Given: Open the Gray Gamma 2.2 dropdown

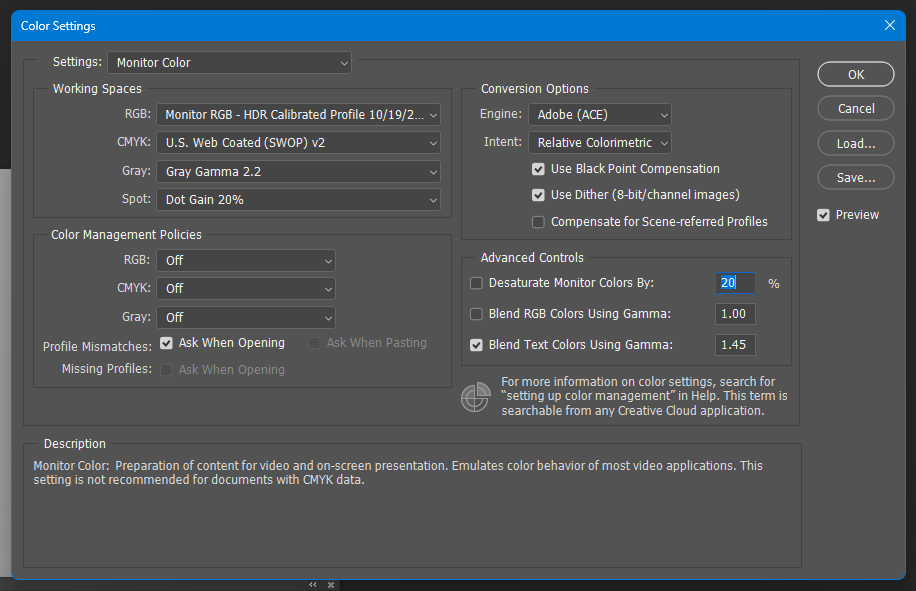Looking at the screenshot, I should click(298, 172).
